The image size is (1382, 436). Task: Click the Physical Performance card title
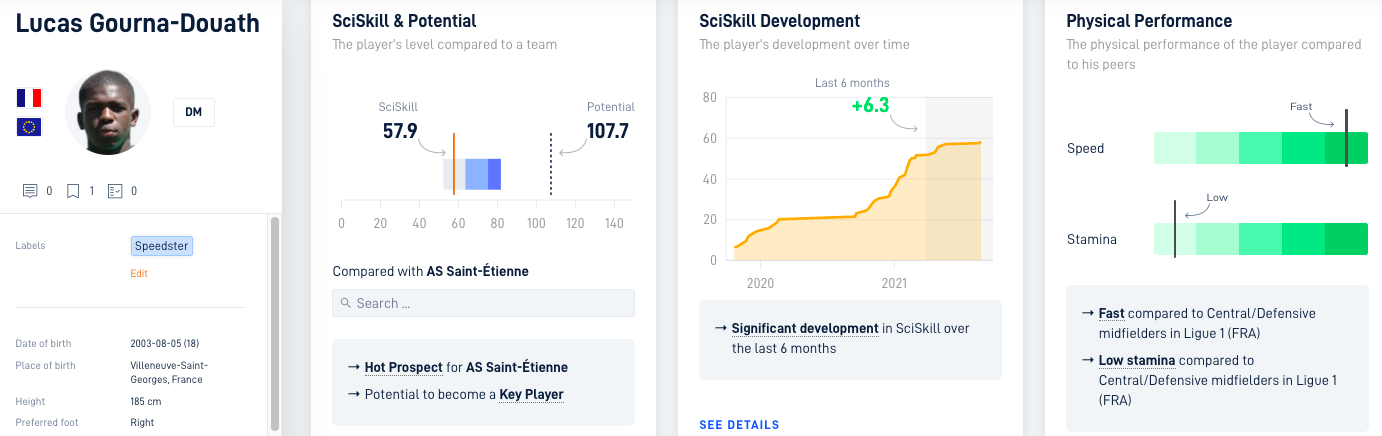1149,21
